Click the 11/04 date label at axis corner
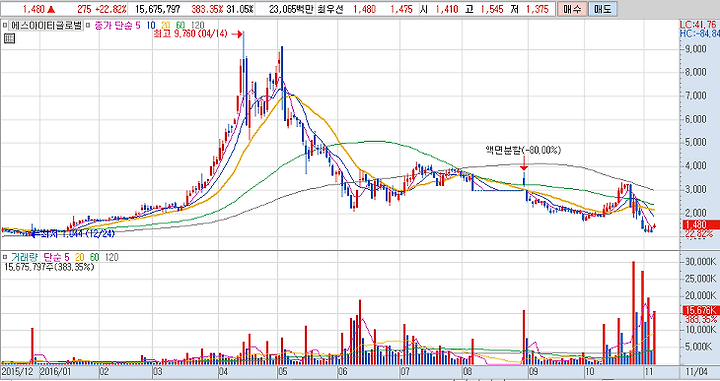This screenshot has height=381, width=720. [696, 371]
